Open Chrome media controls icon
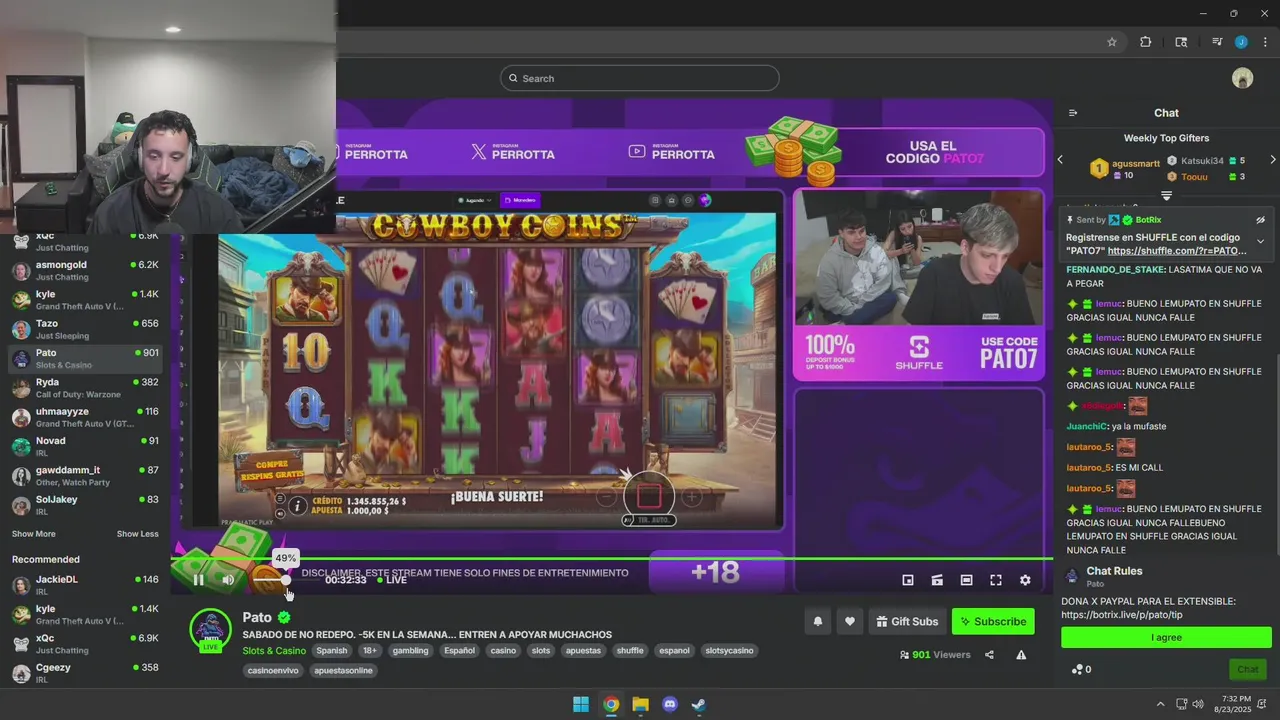Viewport: 1280px width, 720px height. (1217, 42)
